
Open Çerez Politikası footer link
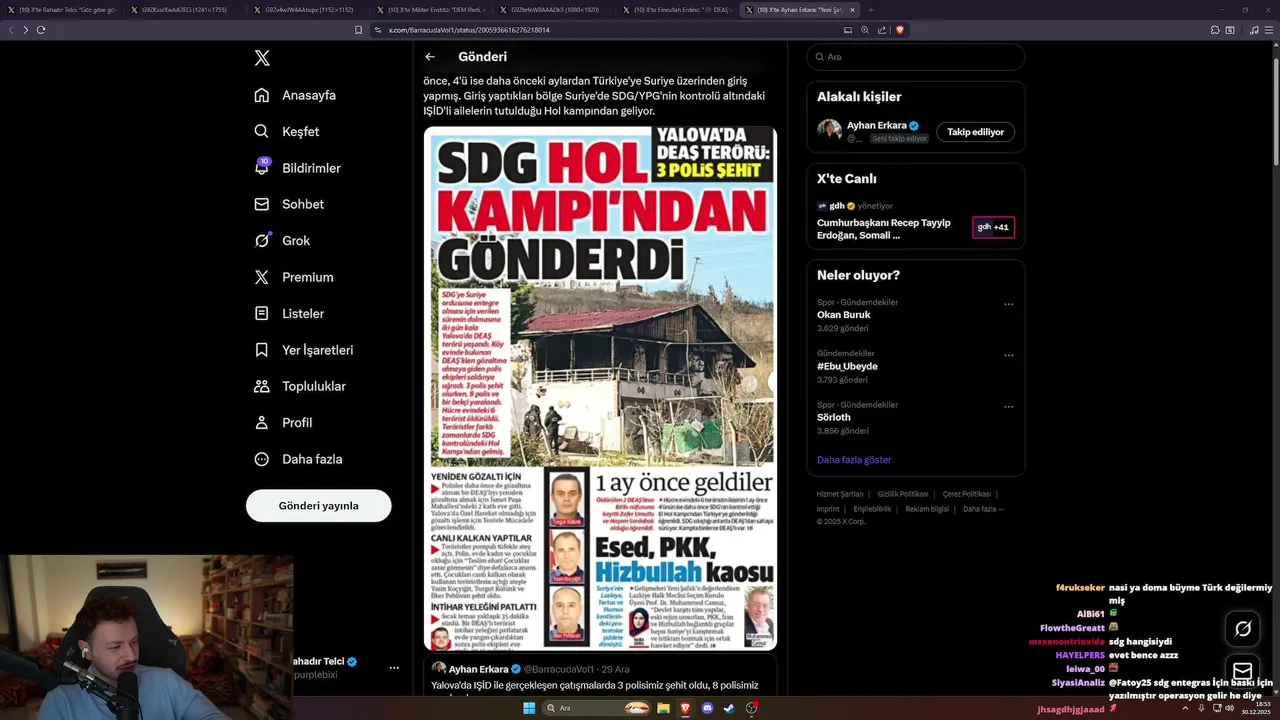tap(967, 494)
